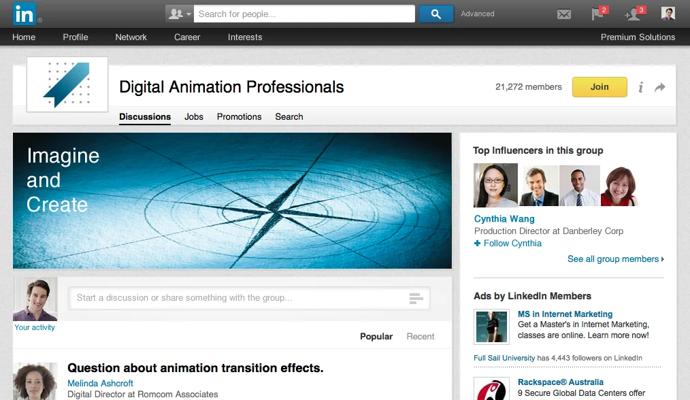This screenshot has width=690, height=400.
Task: Click the 21,272 members count
Action: pyautogui.click(x=529, y=87)
